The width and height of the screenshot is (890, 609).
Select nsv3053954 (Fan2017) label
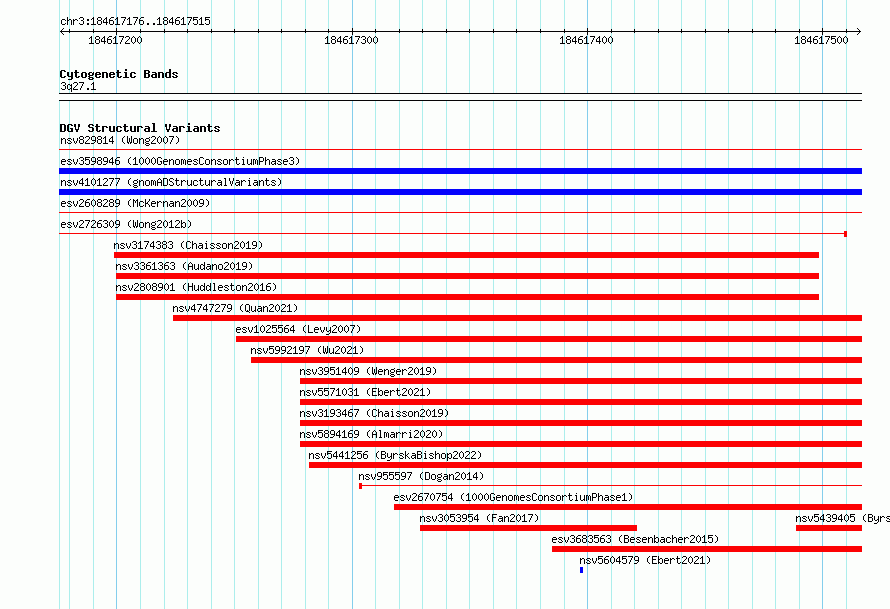click(479, 518)
